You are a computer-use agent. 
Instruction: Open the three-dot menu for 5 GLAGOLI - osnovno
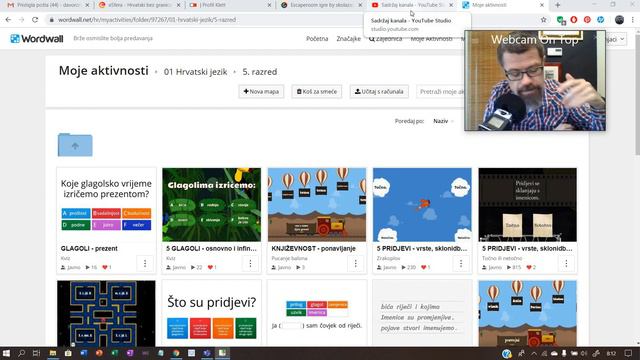pyautogui.click(x=250, y=264)
